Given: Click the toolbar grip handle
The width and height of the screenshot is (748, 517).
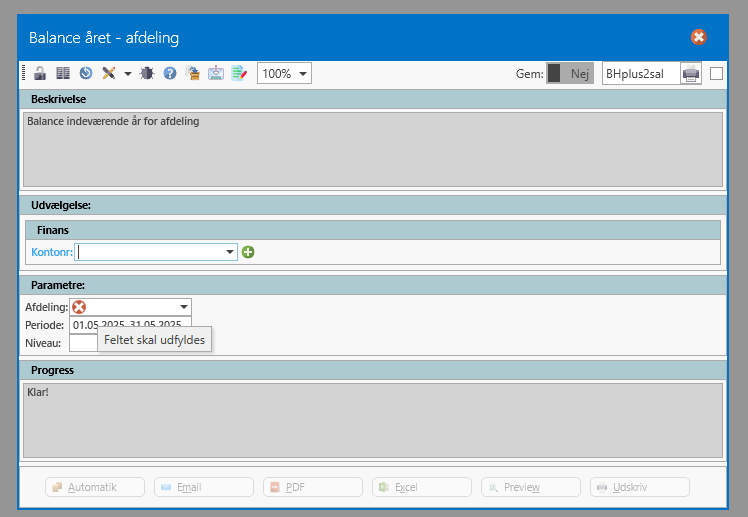Looking at the screenshot, I should [x=24, y=73].
